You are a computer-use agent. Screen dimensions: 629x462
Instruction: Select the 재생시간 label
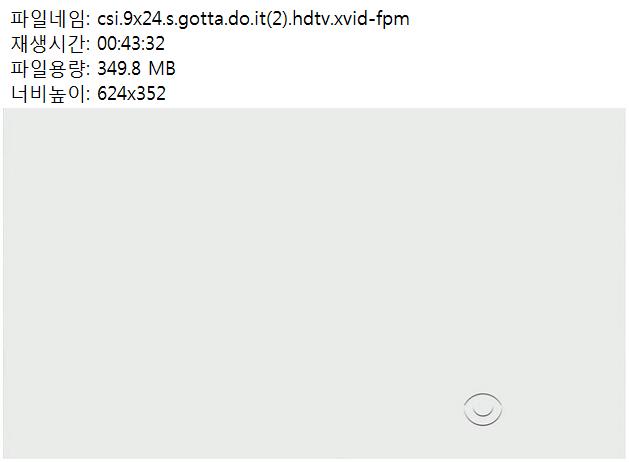(x=48, y=44)
